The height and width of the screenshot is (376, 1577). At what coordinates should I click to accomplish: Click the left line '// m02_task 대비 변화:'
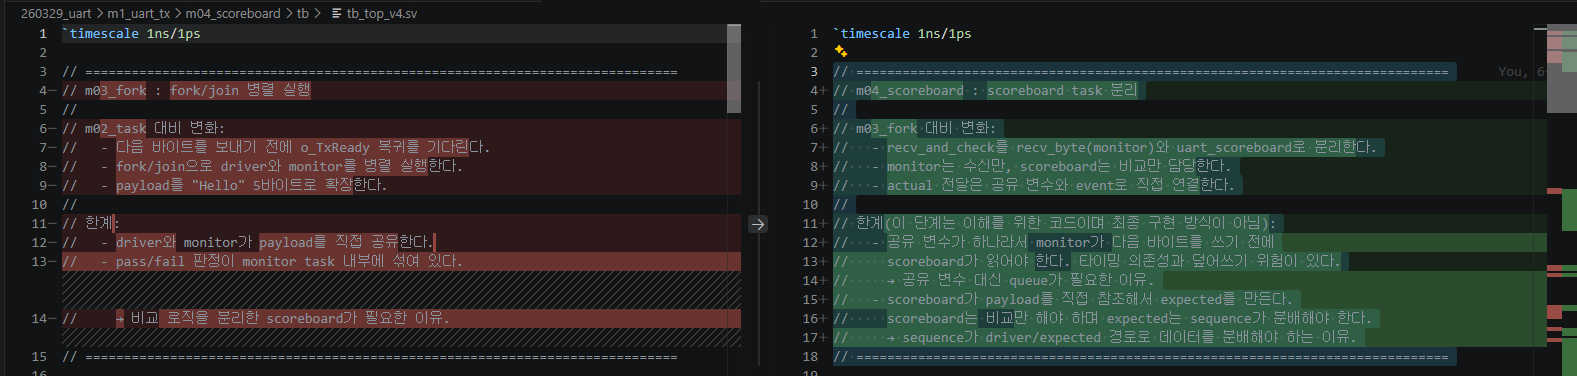point(143,128)
